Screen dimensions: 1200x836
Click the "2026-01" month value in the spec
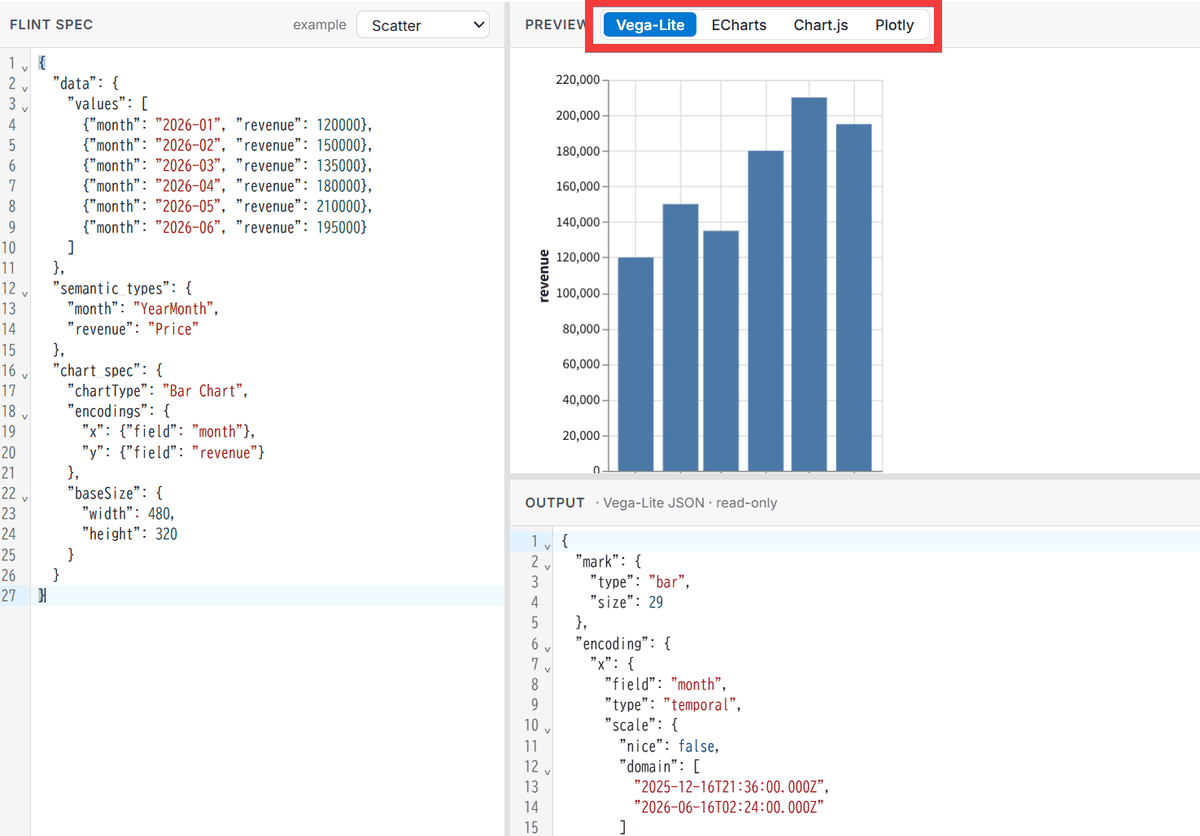tap(186, 125)
